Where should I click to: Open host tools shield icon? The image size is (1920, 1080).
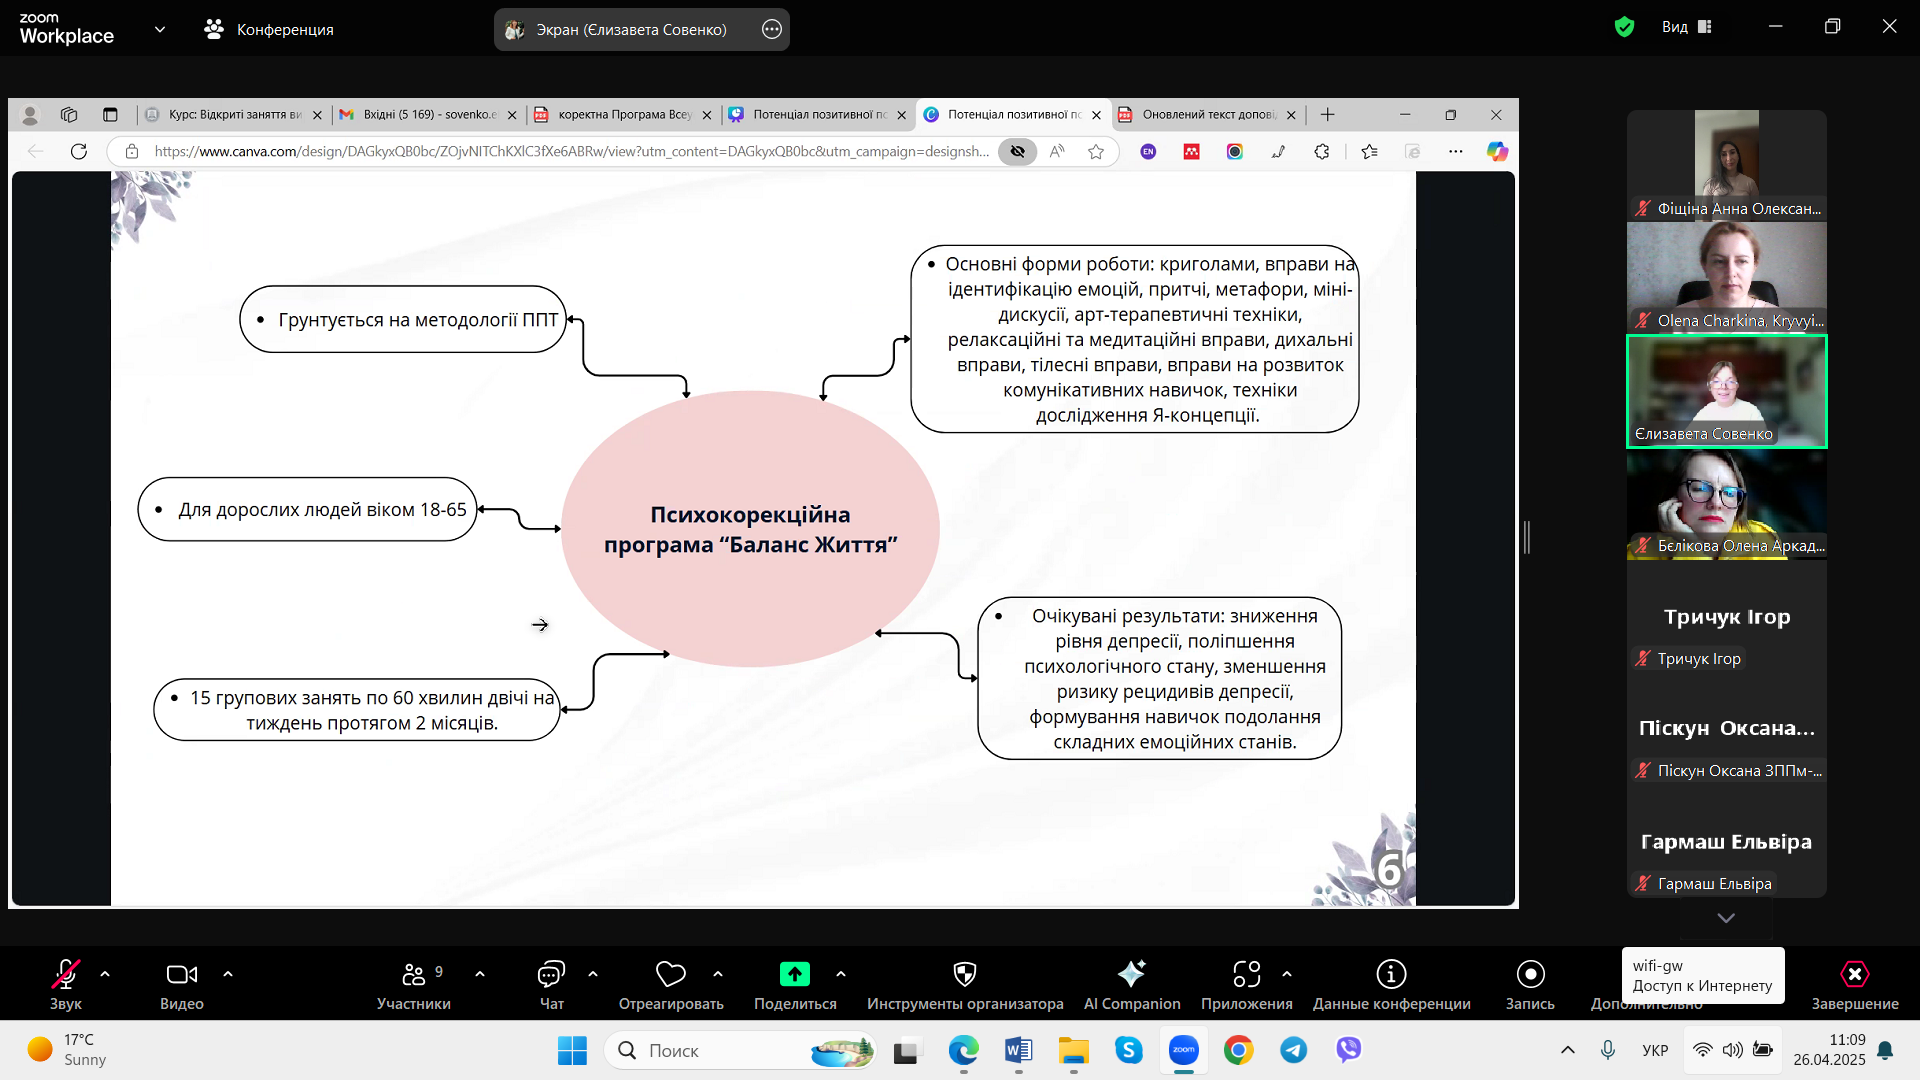[964, 974]
